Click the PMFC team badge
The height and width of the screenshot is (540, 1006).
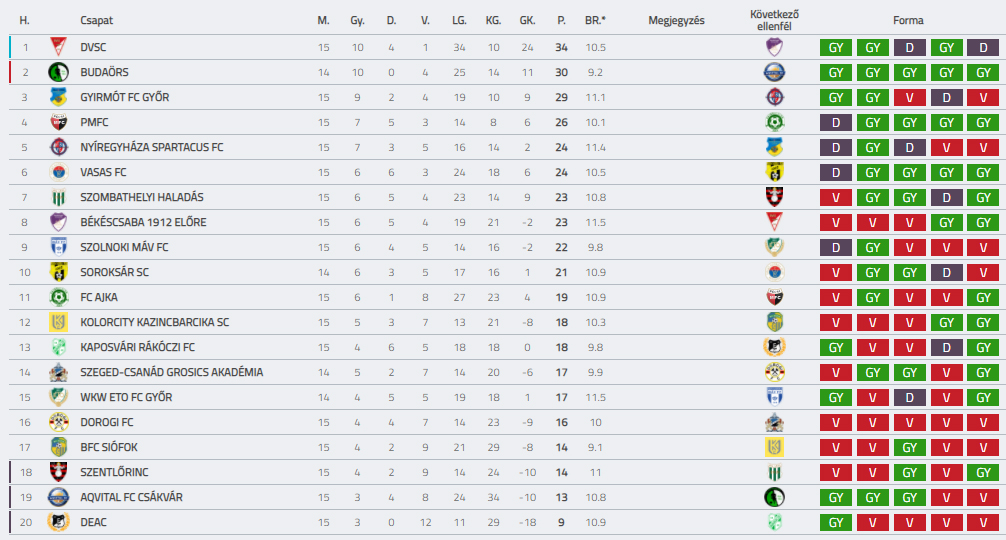pyautogui.click(x=58, y=122)
